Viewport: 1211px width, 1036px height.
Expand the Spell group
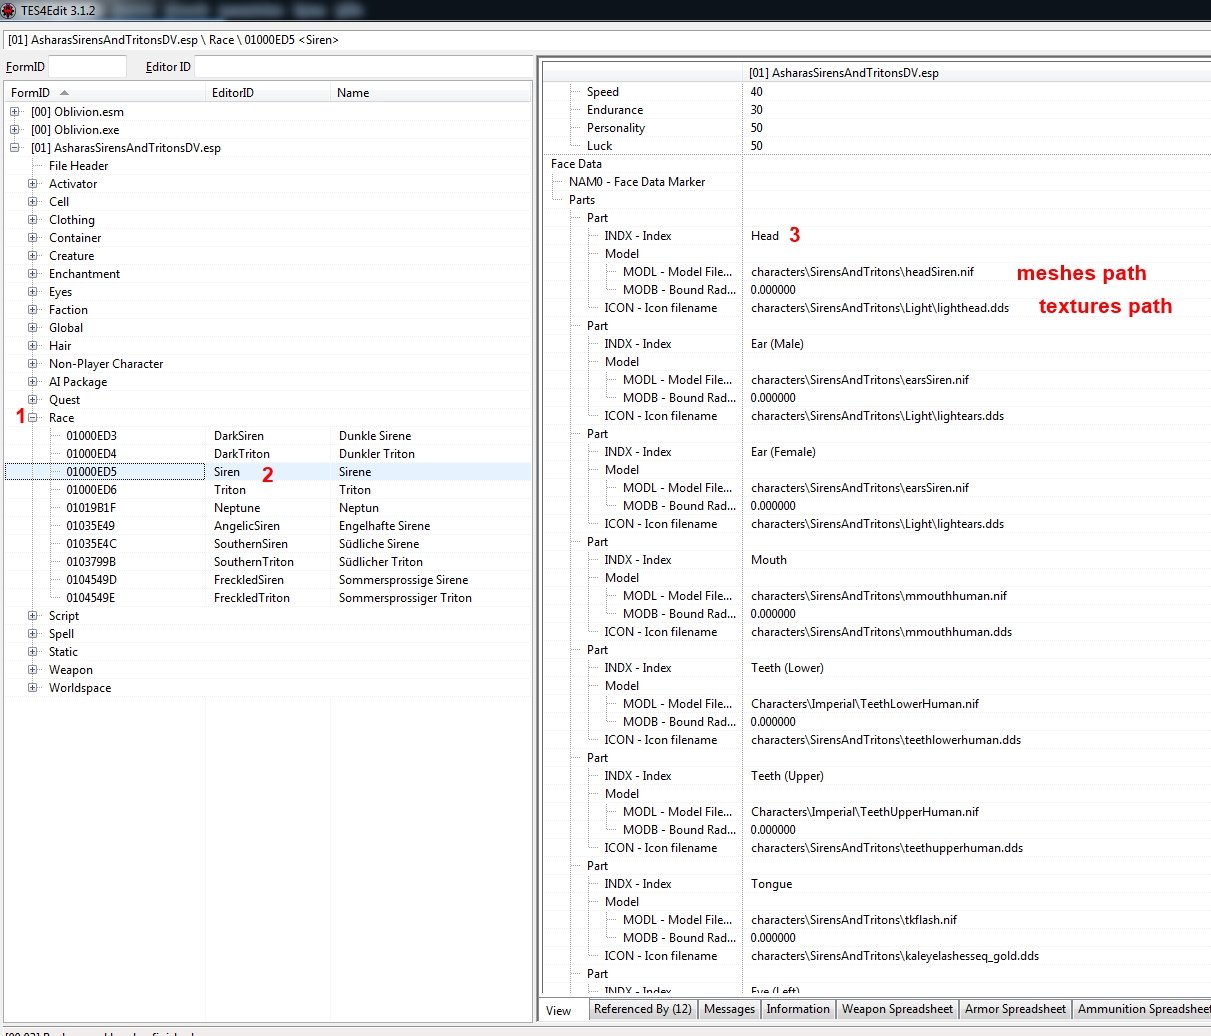pos(33,634)
